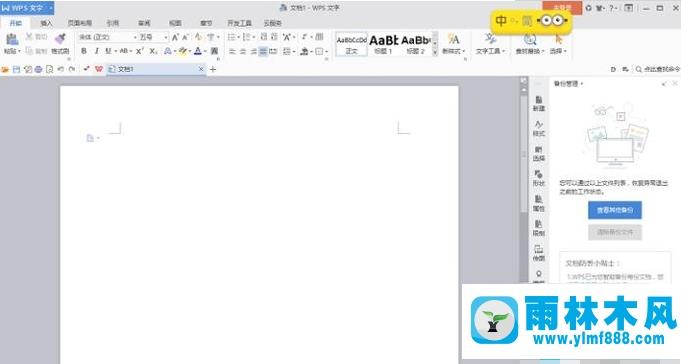This screenshot has height=364, width=690.
Task: Click the decrease indent icon
Action: click(x=264, y=37)
